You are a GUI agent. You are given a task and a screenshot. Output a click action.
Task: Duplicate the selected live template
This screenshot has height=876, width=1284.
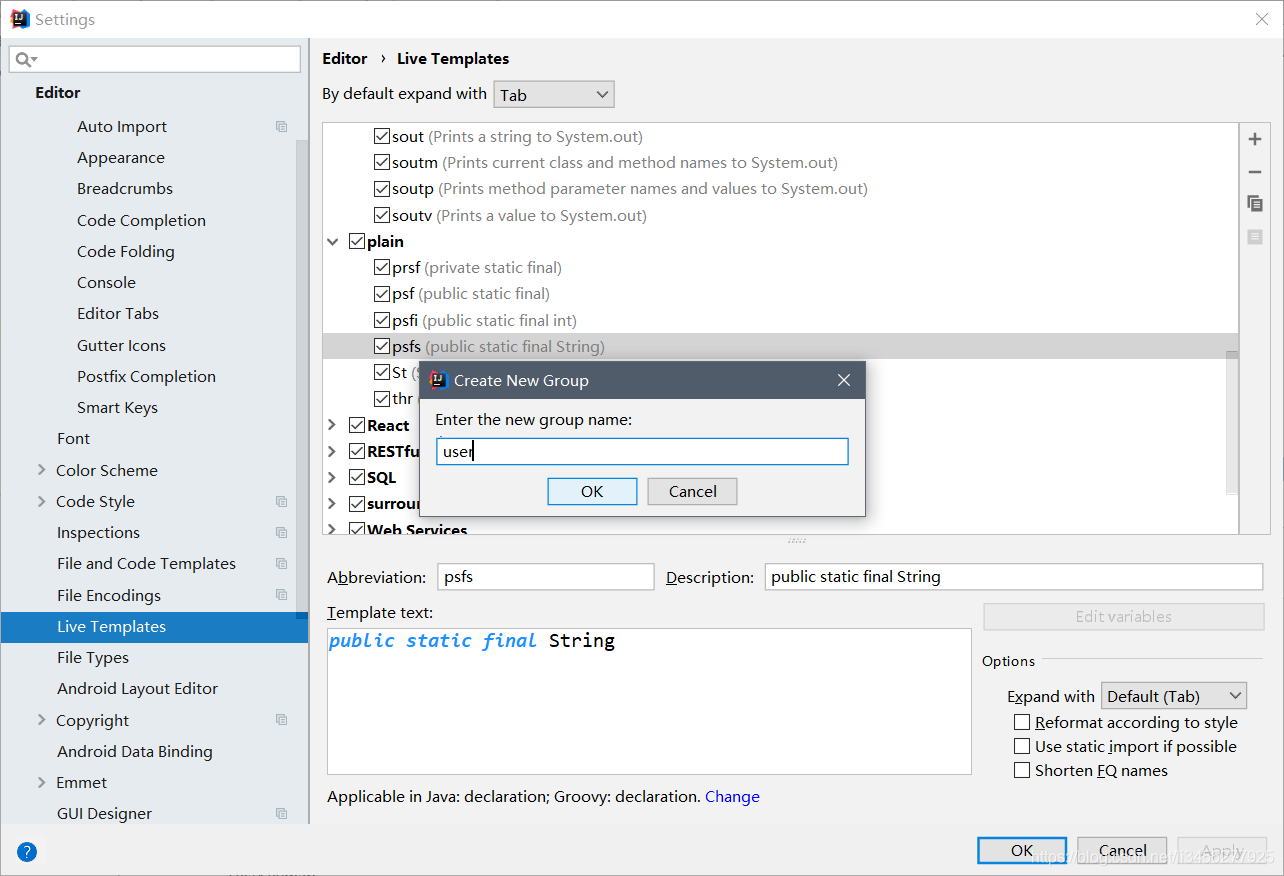tap(1255, 203)
